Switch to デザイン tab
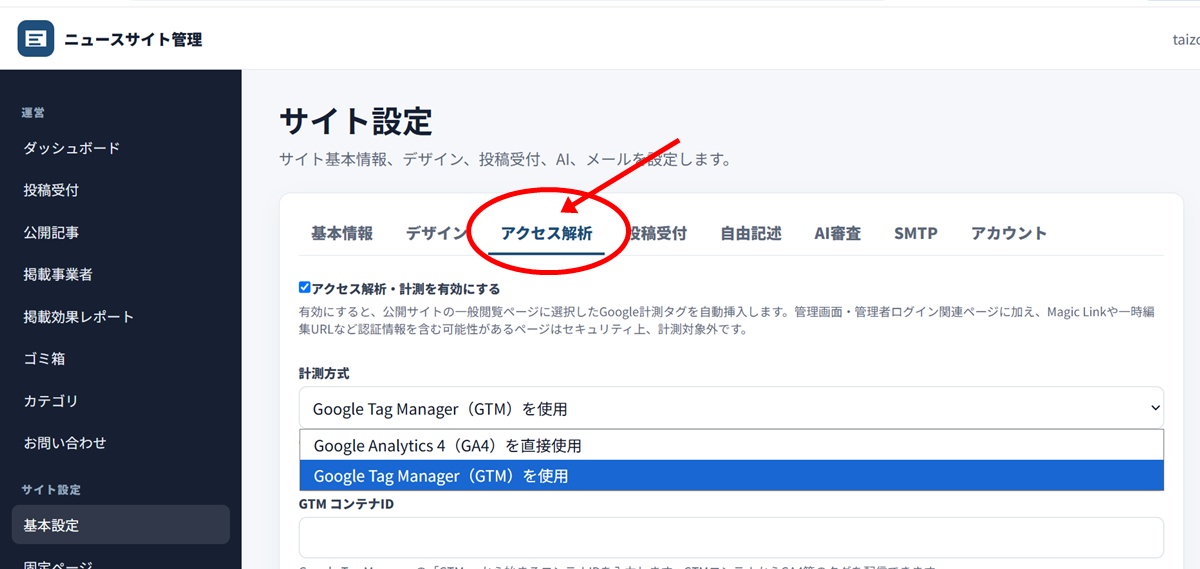 coord(436,233)
